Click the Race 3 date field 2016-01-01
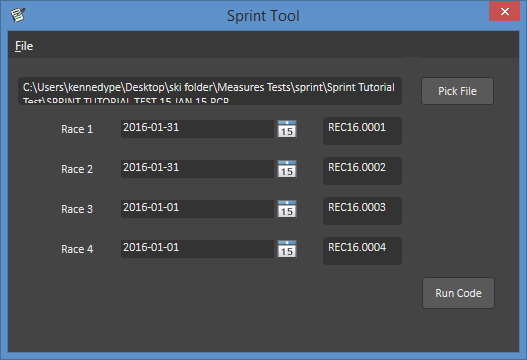Image resolution: width=527 pixels, height=360 pixels. (x=197, y=209)
